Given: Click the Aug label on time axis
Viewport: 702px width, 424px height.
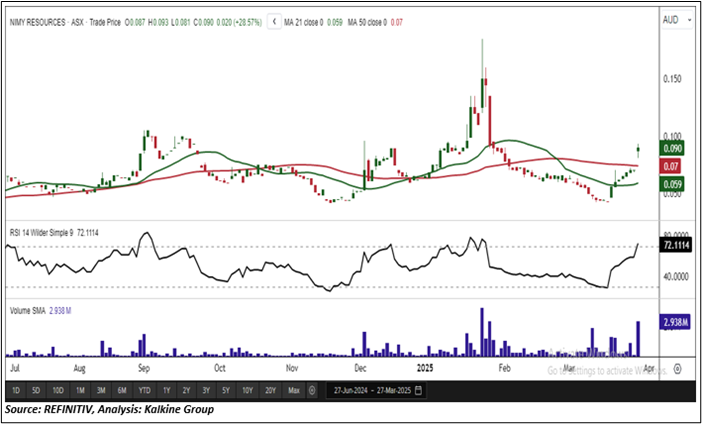Looking at the screenshot, I should coord(79,368).
